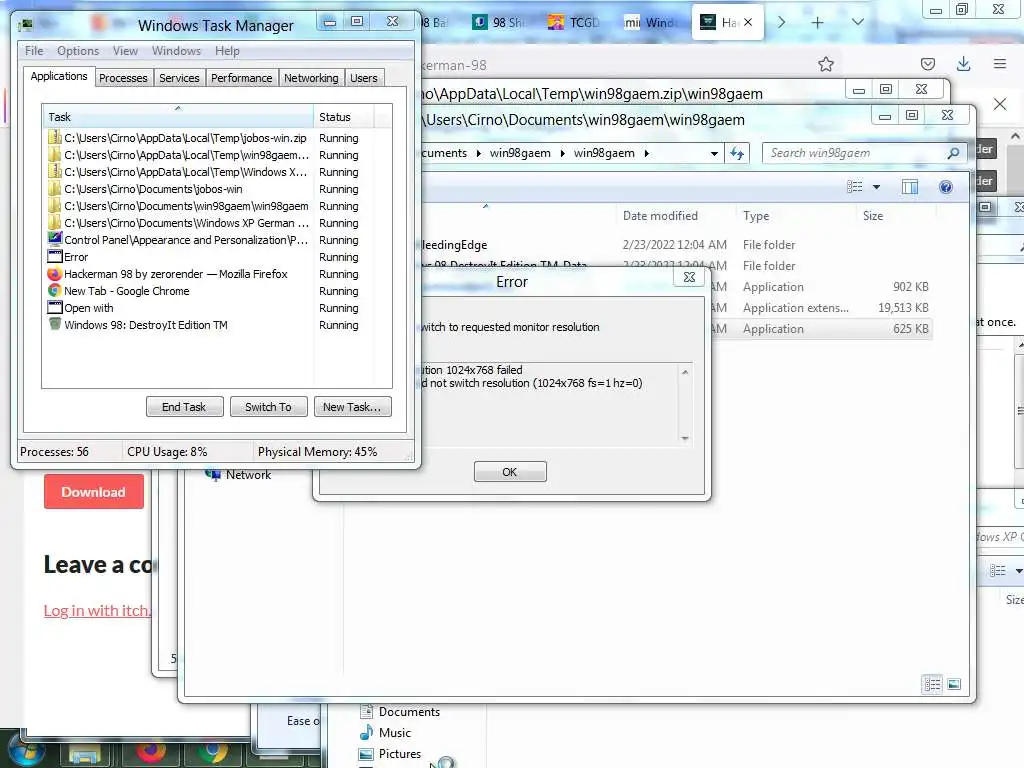Close the active Hackerman Firefox tab

point(748,22)
